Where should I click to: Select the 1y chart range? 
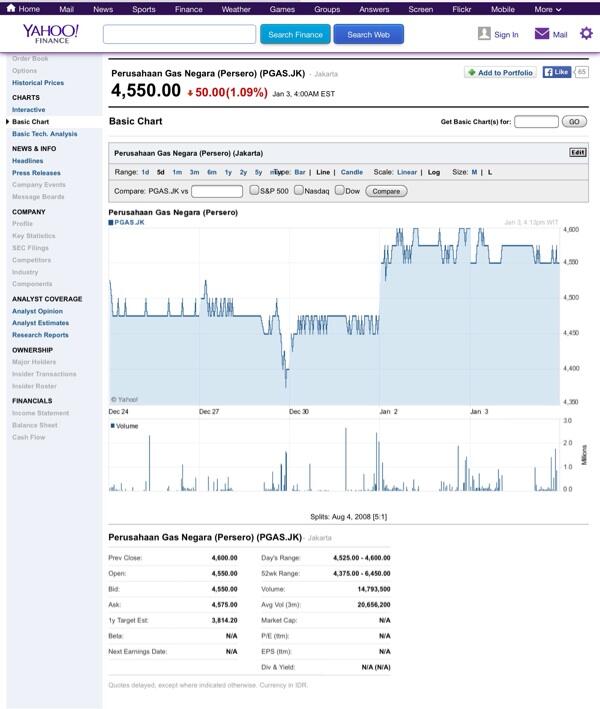tap(228, 172)
